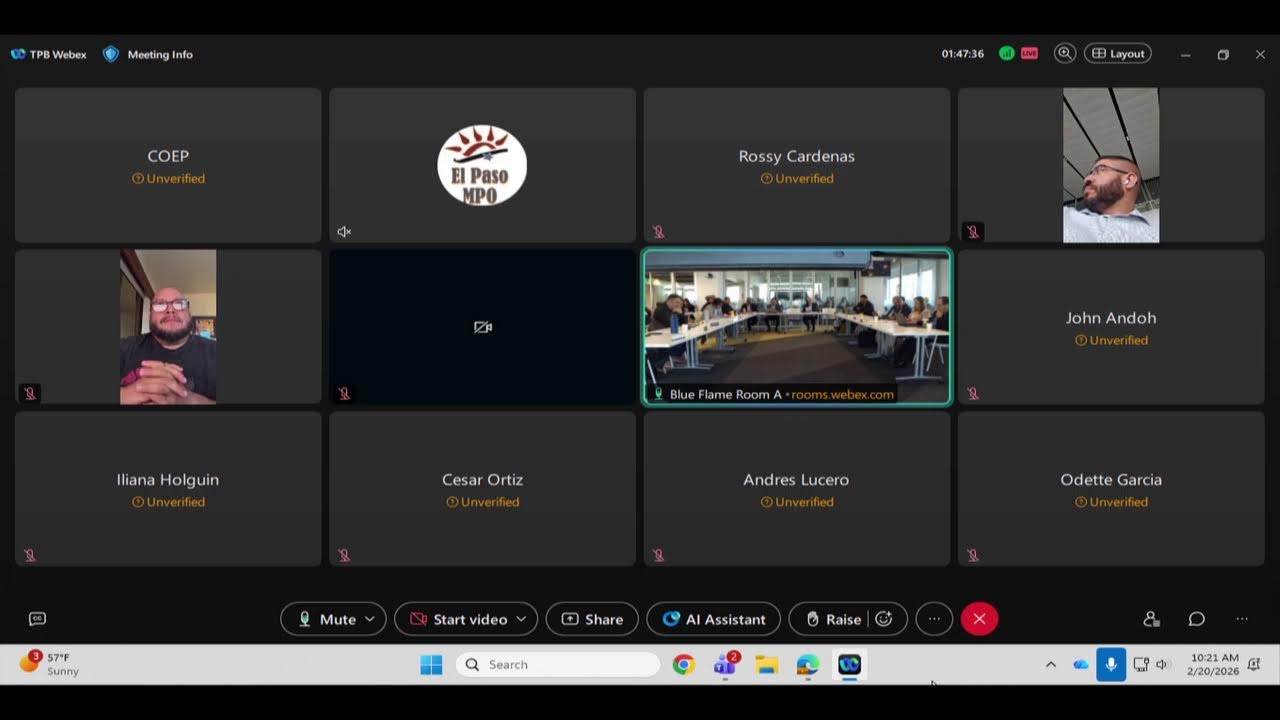Click the LIVE streaming indicator
This screenshot has height=720, width=1280.
pos(1029,54)
